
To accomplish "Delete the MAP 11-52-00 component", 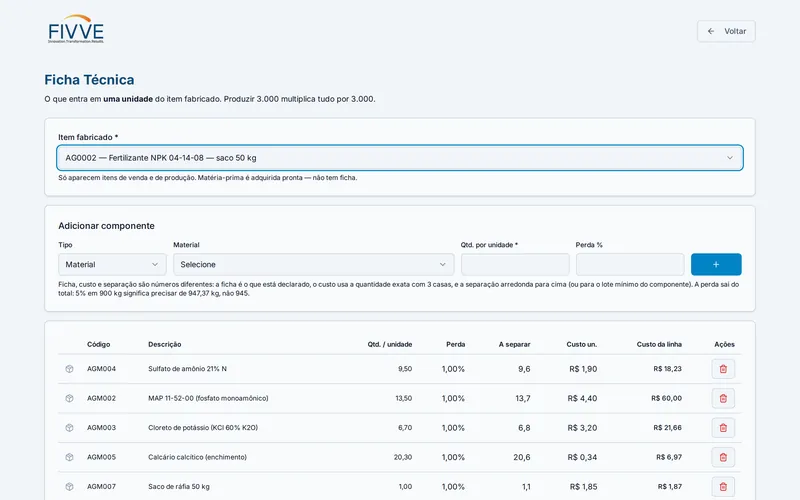I will tap(723, 398).
